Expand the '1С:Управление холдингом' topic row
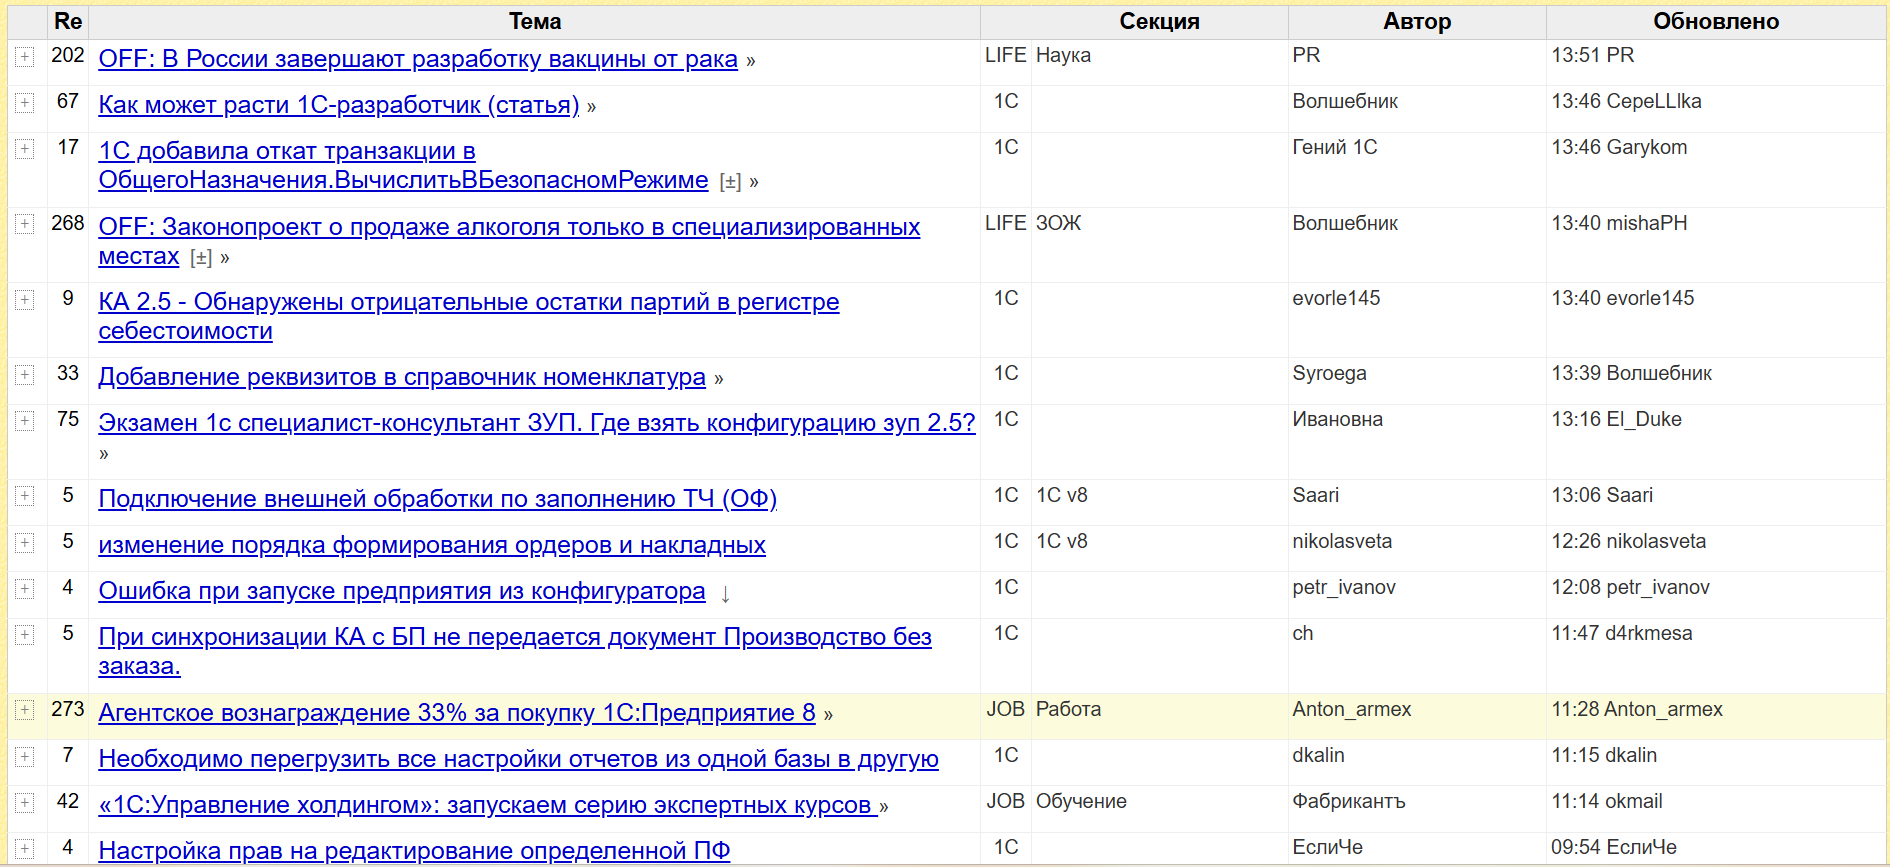 click(25, 803)
